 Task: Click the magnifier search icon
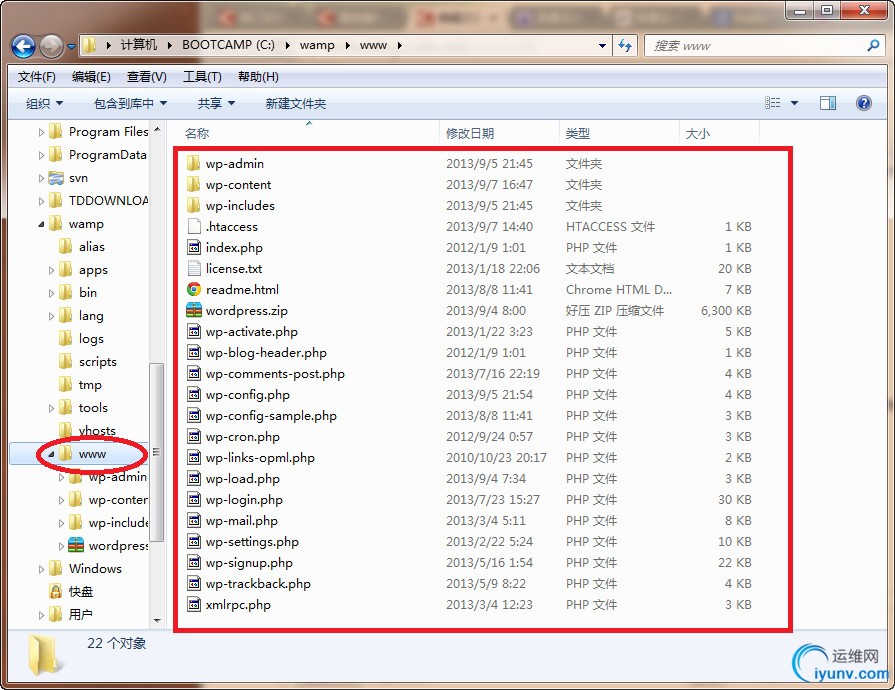click(873, 45)
